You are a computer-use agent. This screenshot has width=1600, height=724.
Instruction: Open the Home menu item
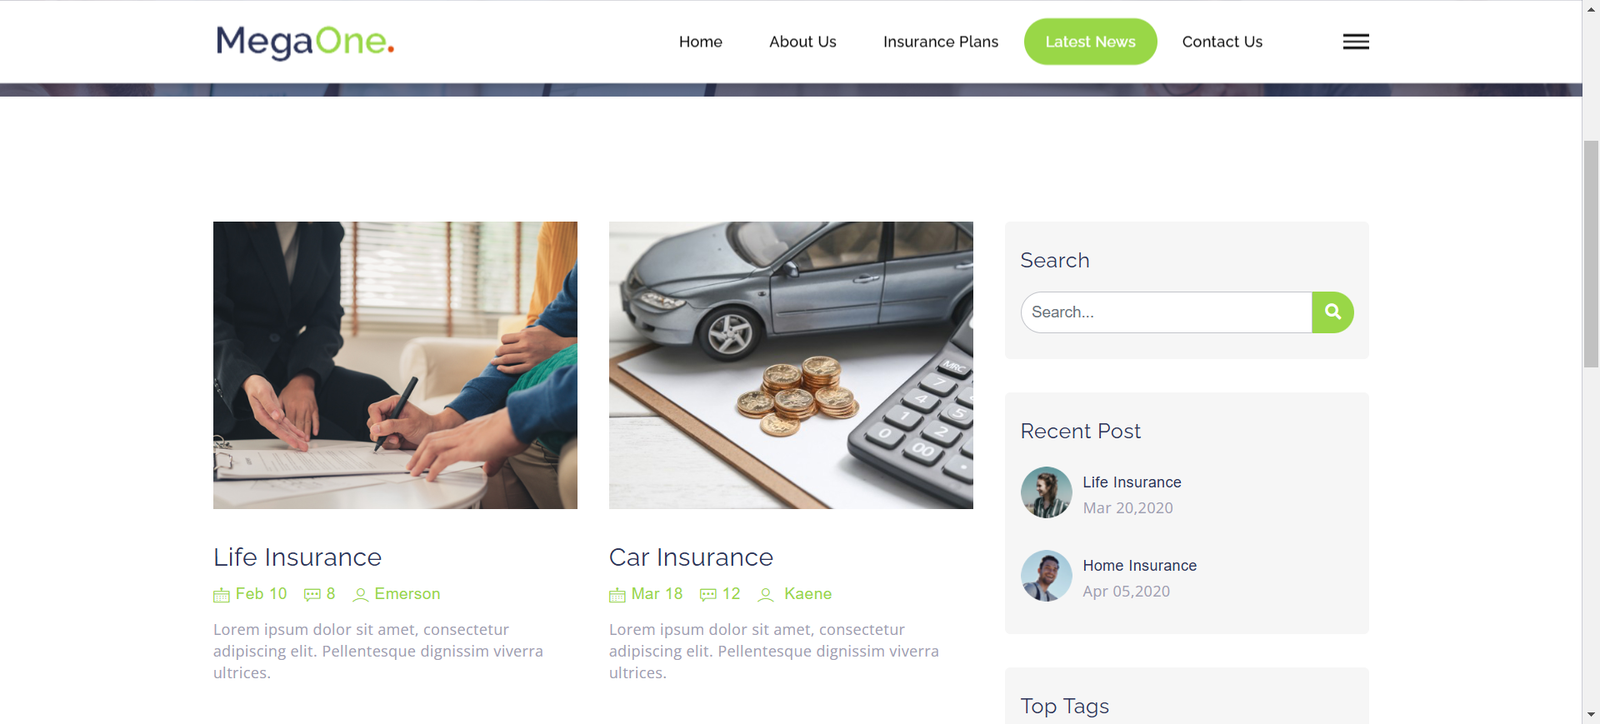(700, 42)
